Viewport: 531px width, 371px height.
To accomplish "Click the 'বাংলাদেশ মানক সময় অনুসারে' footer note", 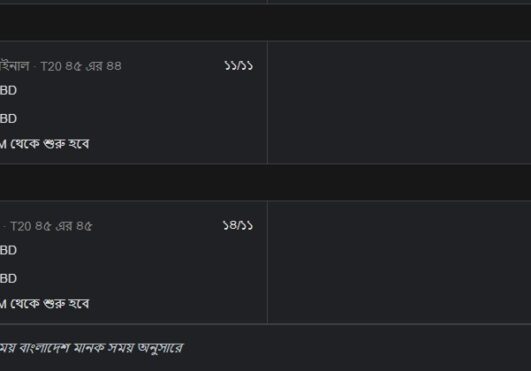I will tap(91, 348).
